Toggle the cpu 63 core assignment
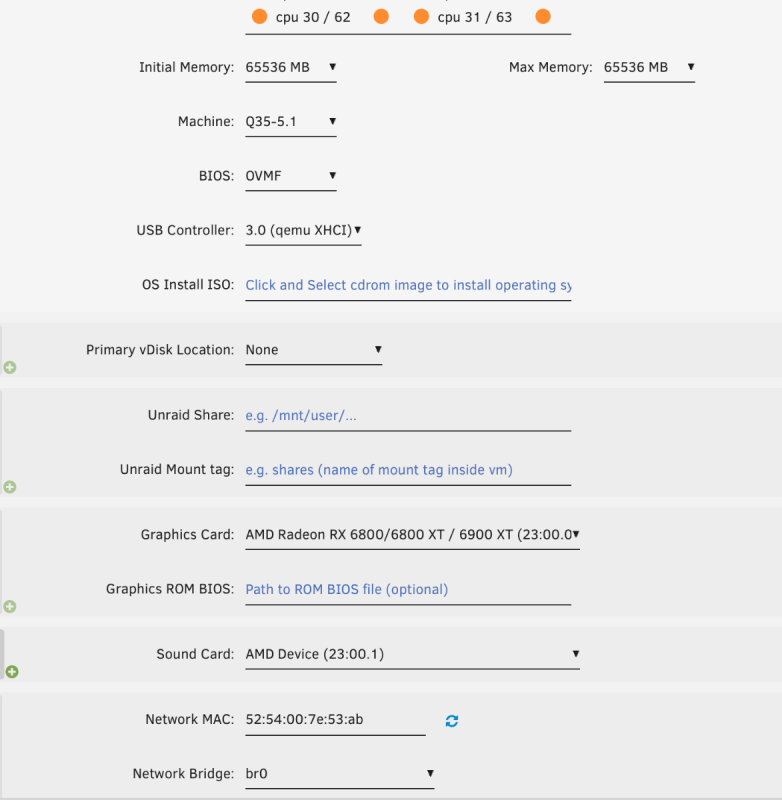 (543, 17)
